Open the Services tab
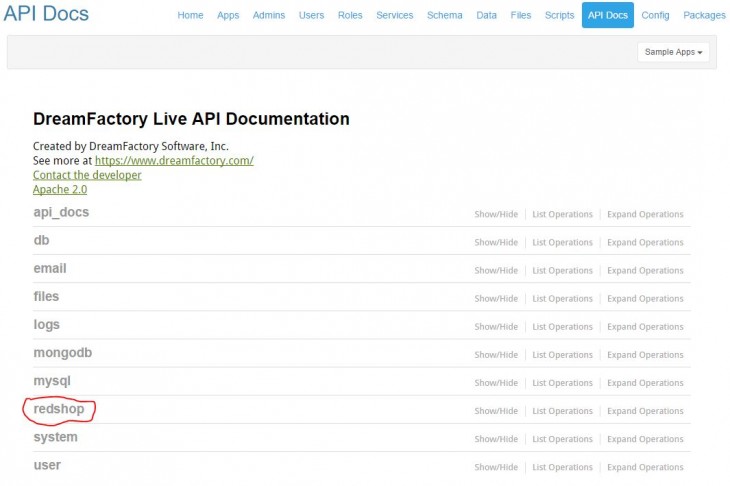This screenshot has width=730, height=486. pyautogui.click(x=394, y=16)
